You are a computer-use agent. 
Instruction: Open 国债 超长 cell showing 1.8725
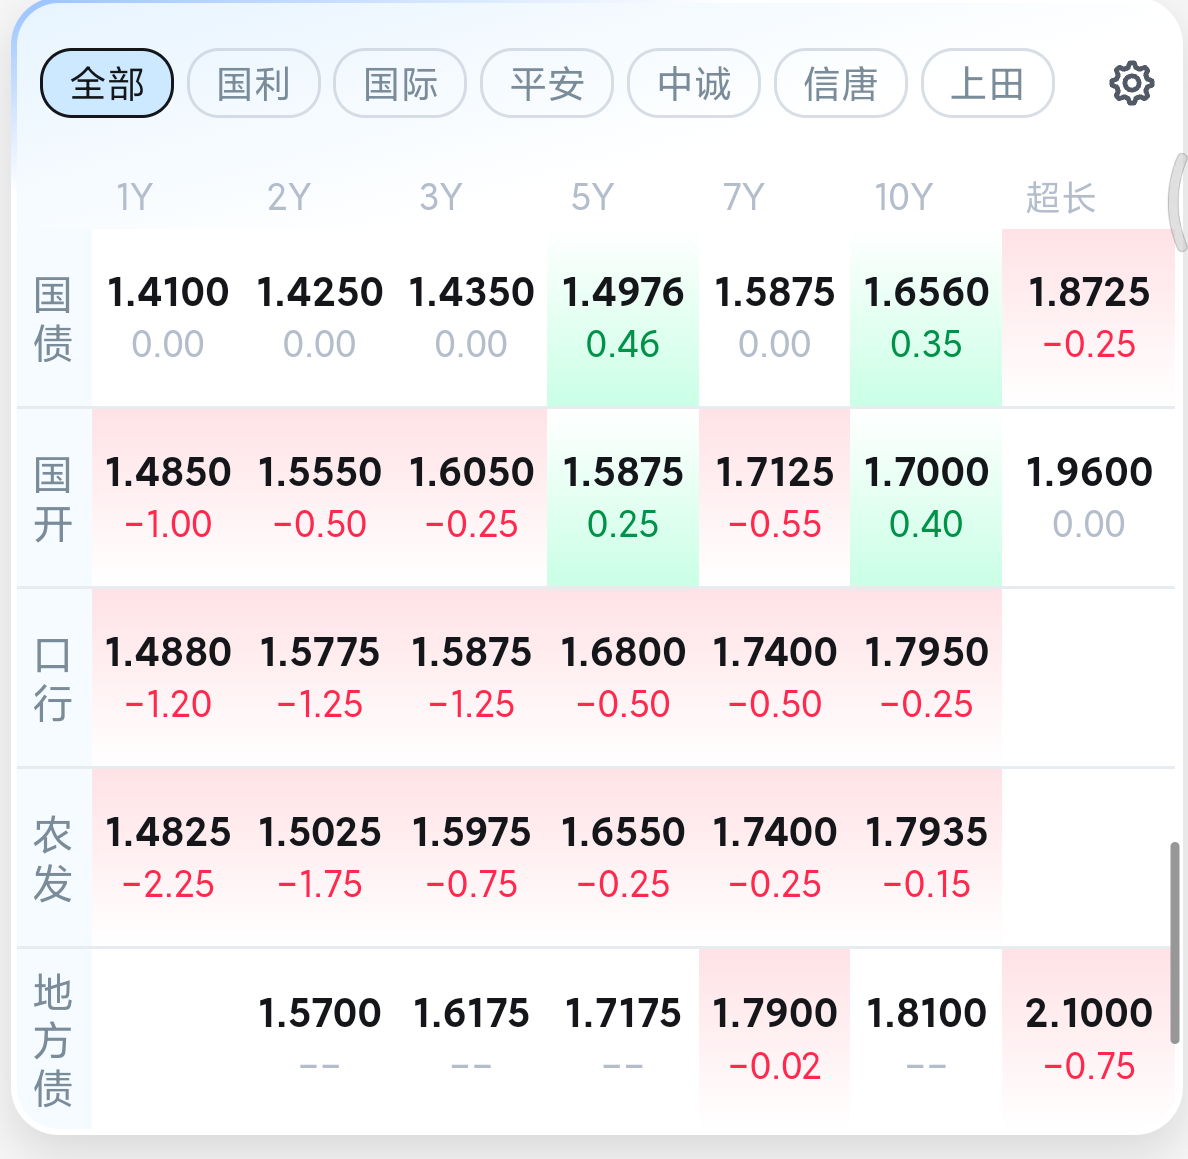click(x=1089, y=317)
